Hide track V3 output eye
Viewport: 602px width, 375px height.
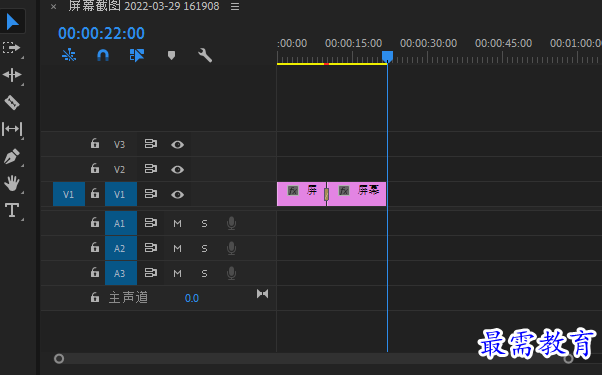pos(177,145)
